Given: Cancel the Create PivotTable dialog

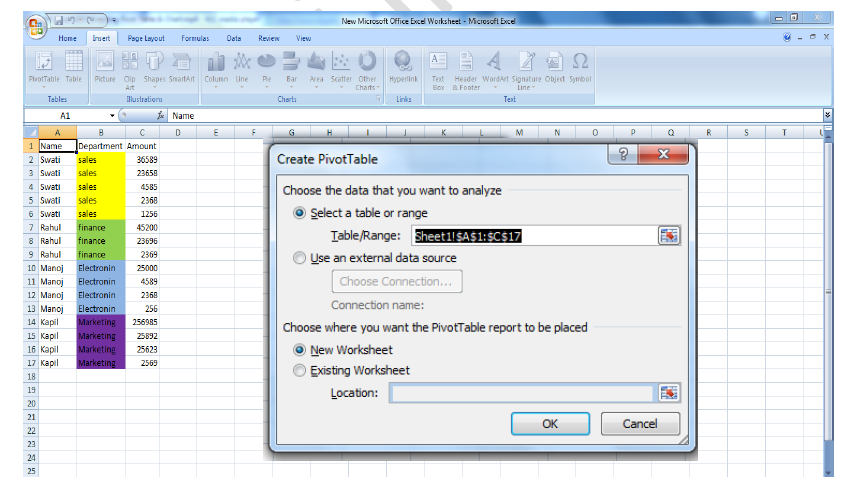Looking at the screenshot, I should pyautogui.click(x=640, y=424).
